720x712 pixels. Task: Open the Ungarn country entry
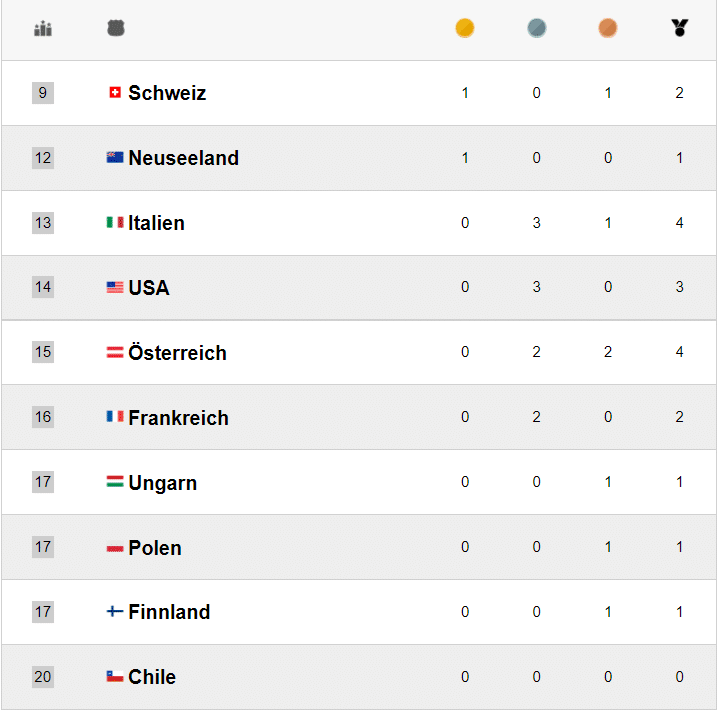[x=162, y=483]
